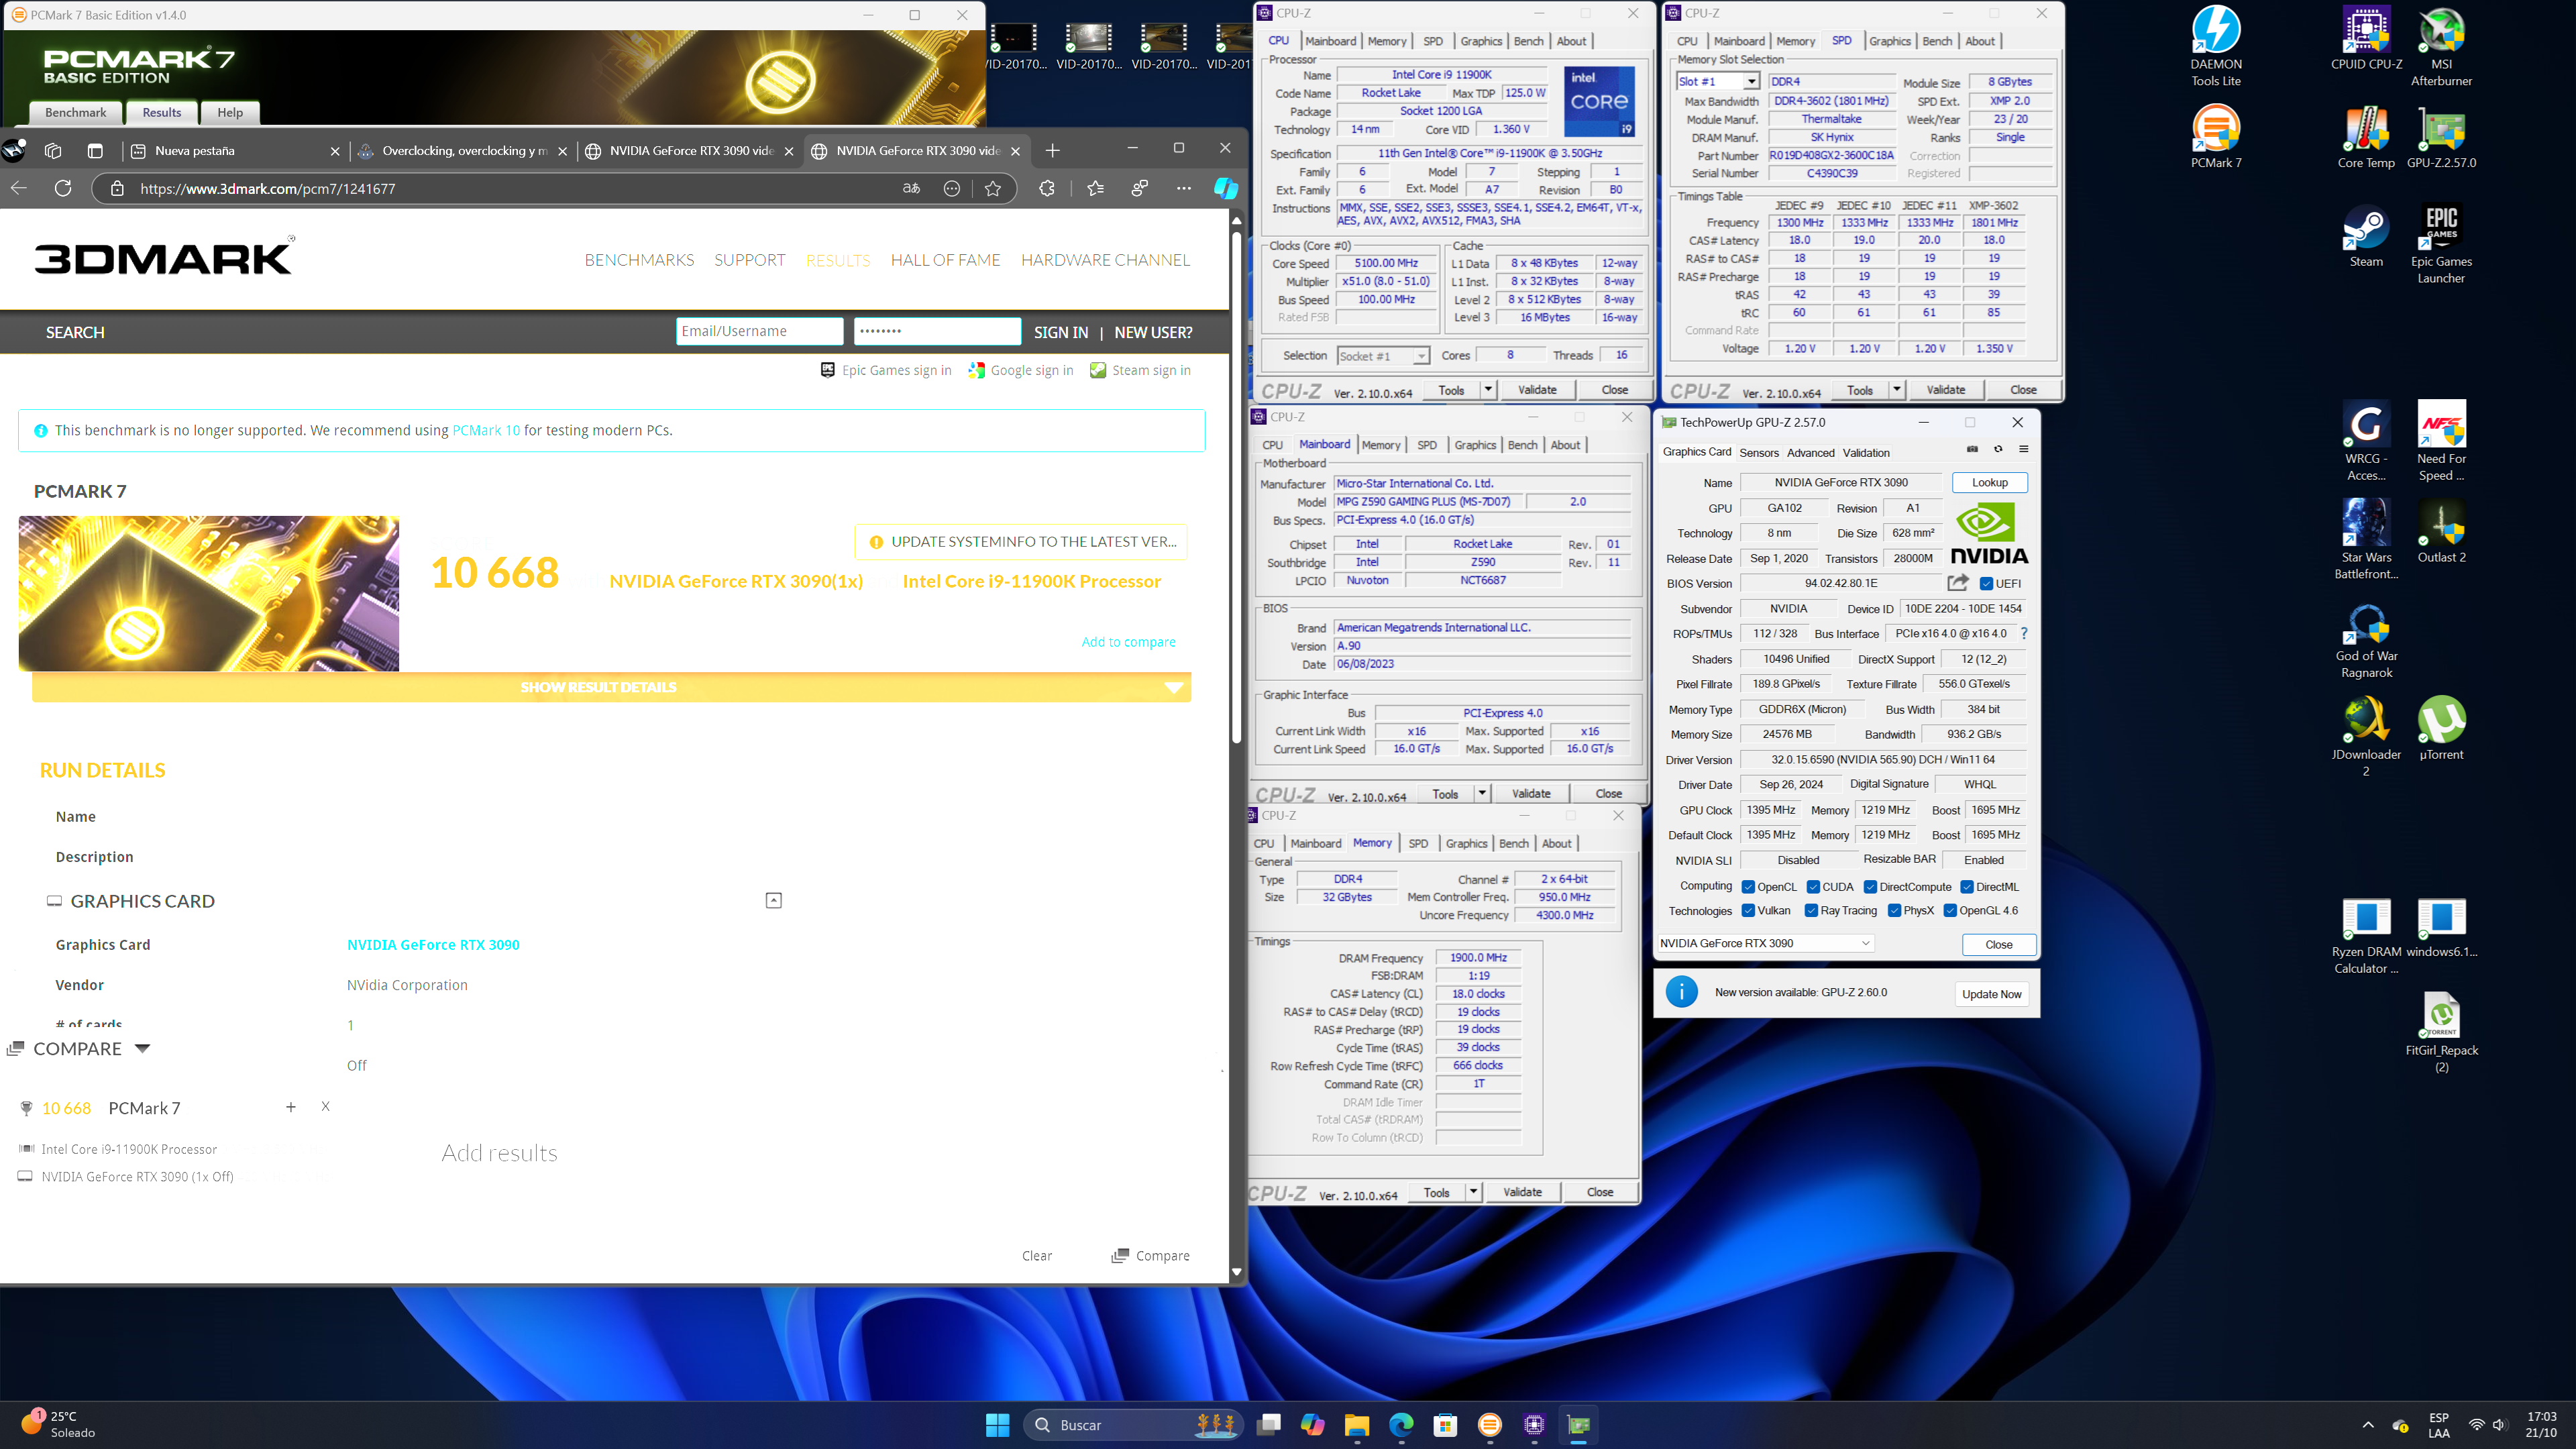Open Copilot icon in browser toolbar
This screenshot has width=2576, height=1449.
click(x=1225, y=188)
